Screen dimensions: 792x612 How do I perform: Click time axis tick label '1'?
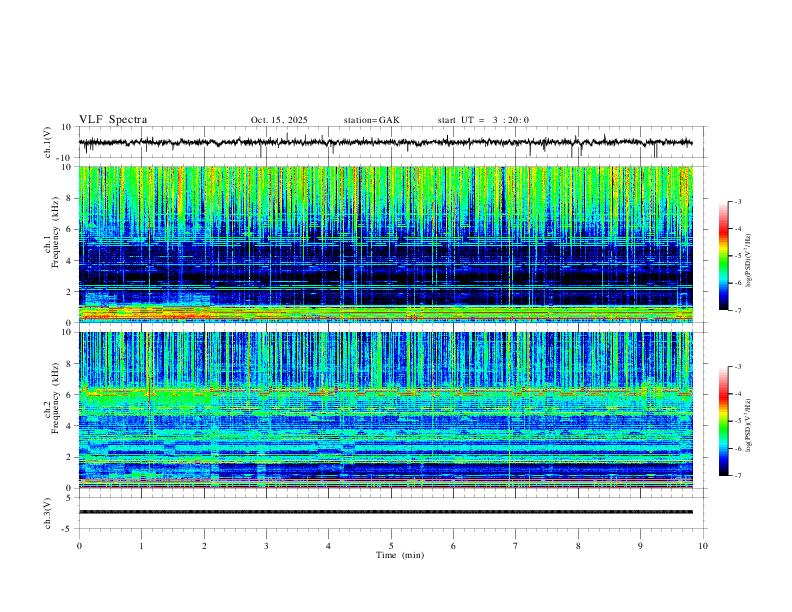click(141, 546)
